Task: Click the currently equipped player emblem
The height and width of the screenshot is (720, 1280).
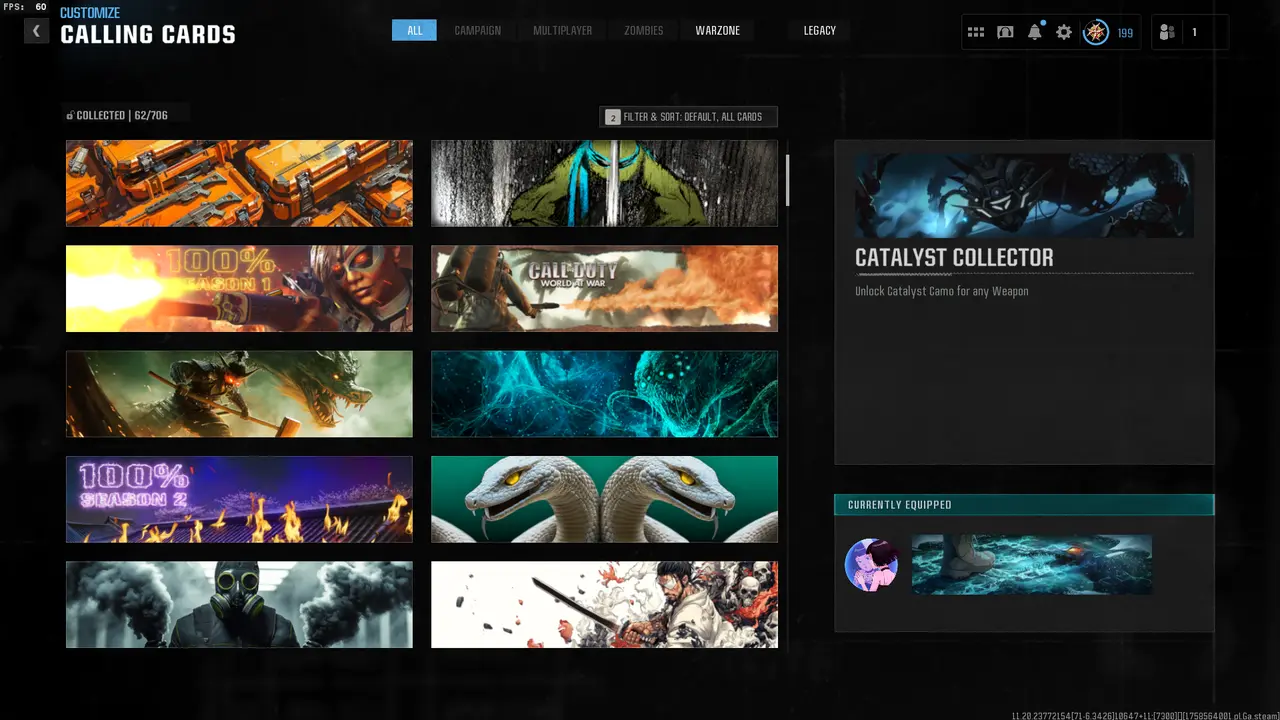Action: [871, 565]
